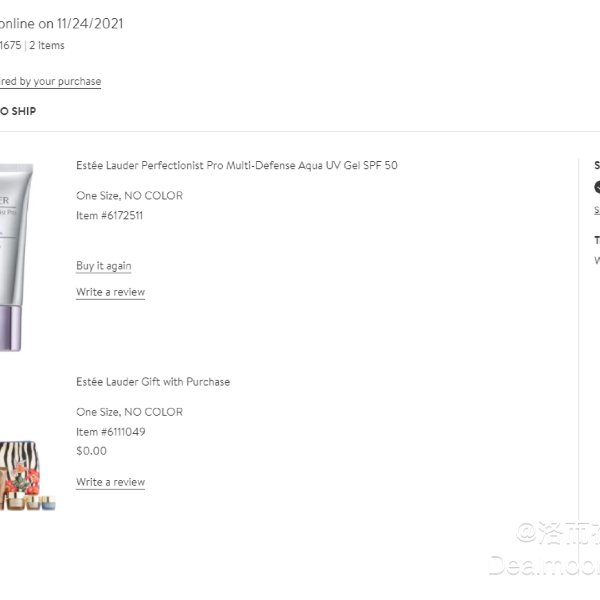
Task: Click the underlined 'S' link at right edge
Action: coord(597,210)
